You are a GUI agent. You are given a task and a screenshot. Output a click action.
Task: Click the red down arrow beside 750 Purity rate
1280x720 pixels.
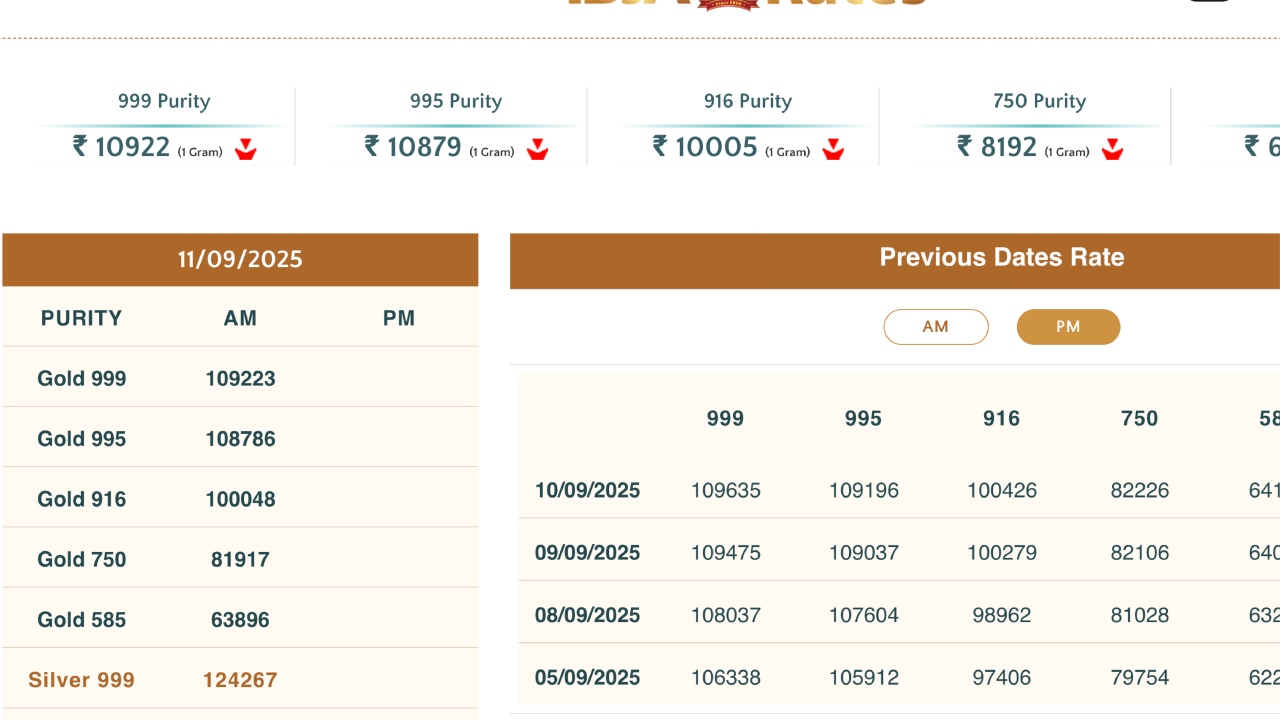[x=1112, y=150]
